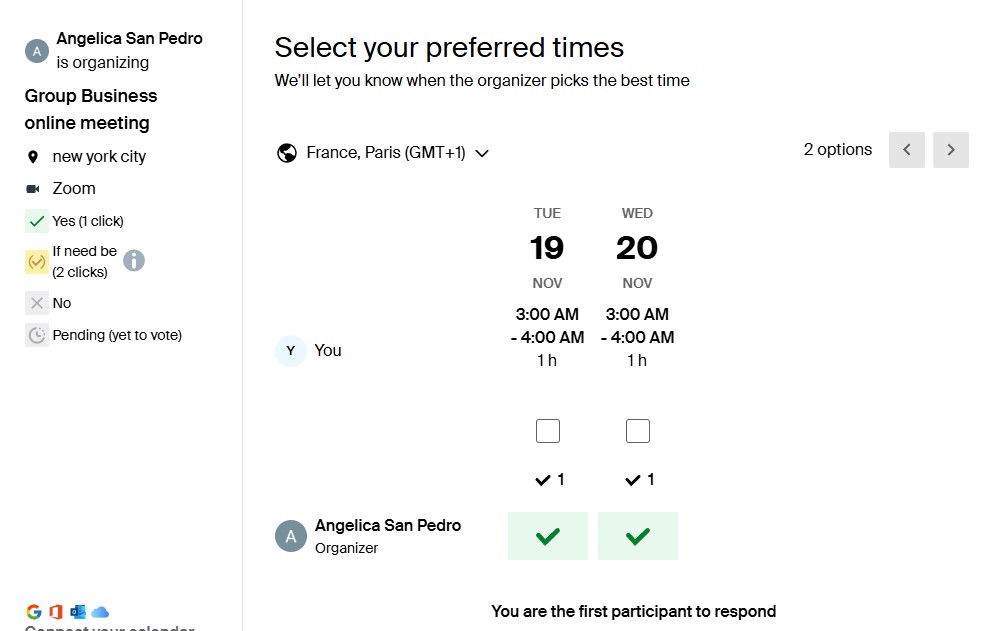Click organizer's green vote cell for Nov 19
991x631 pixels.
(547, 536)
